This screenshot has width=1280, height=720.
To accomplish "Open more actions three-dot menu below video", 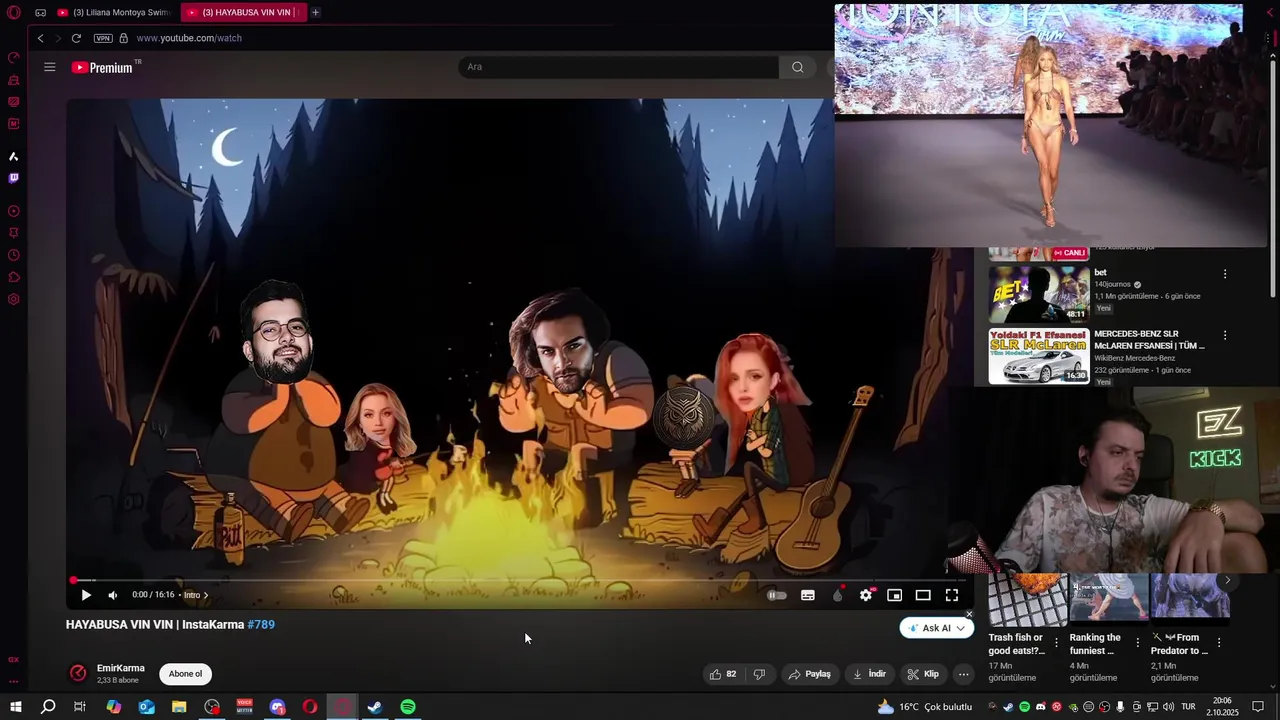I will click(963, 674).
